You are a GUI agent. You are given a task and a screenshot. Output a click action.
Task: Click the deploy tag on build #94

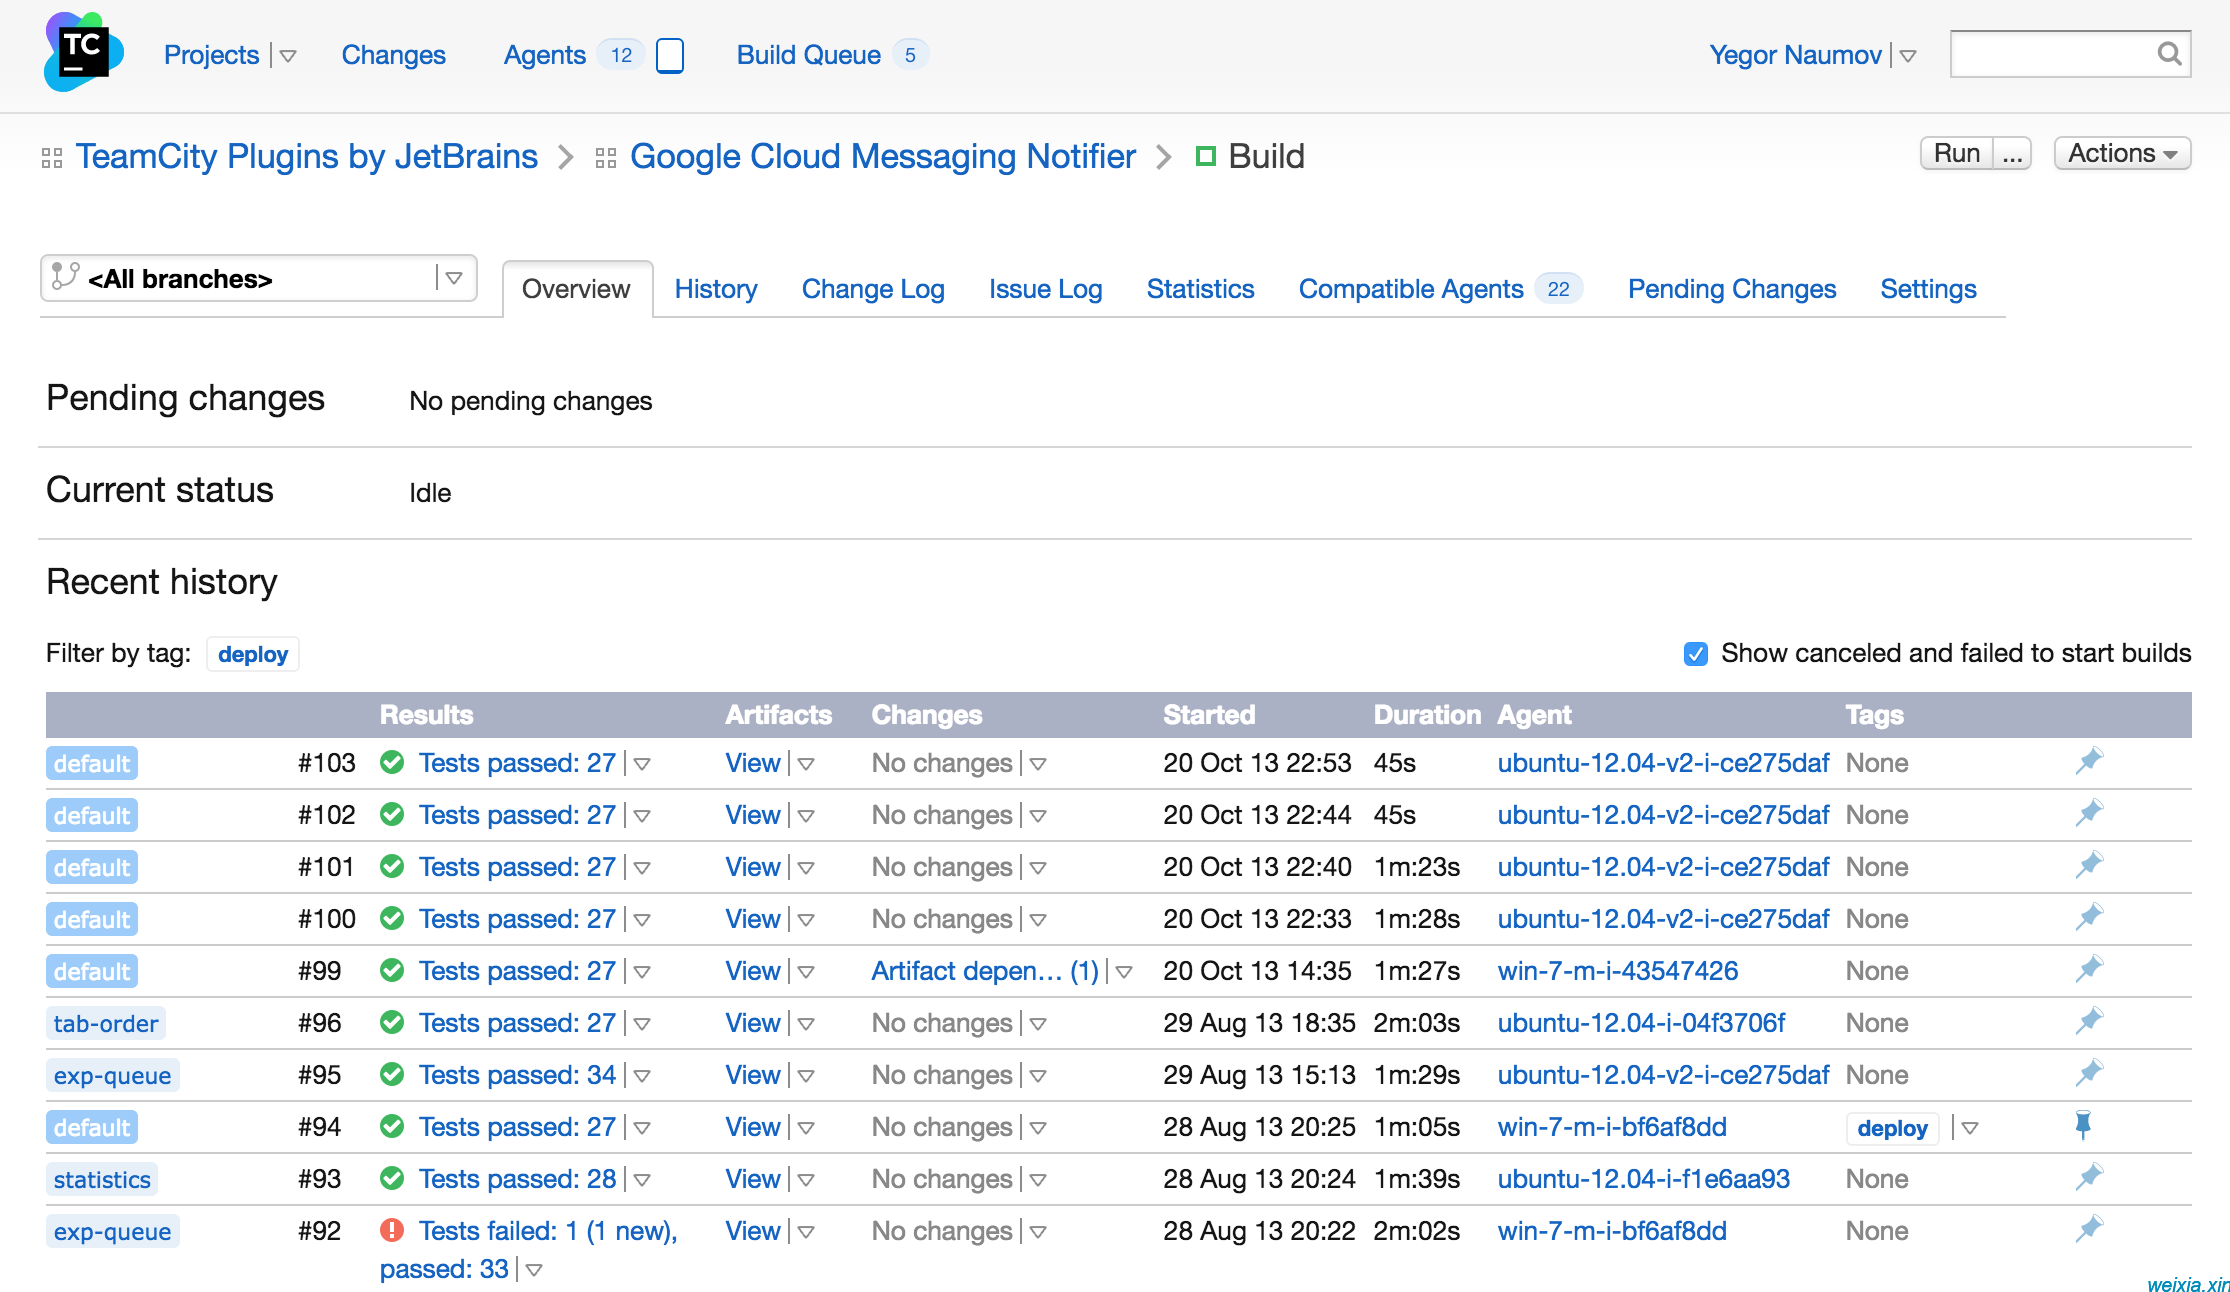coord(1892,1128)
